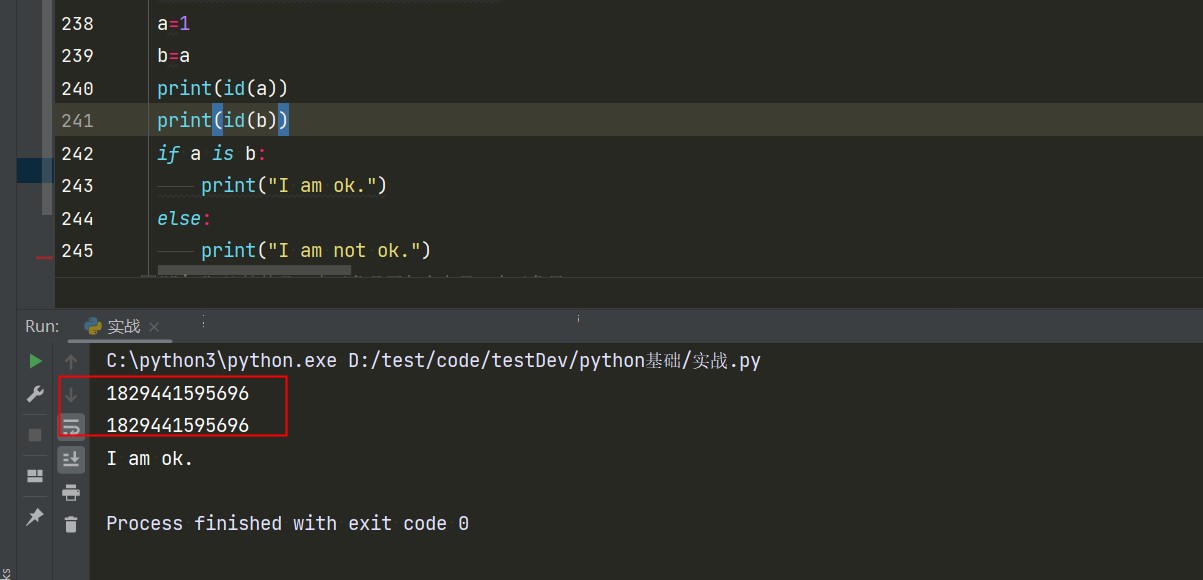Open run configuration wrench settings
This screenshot has width=1203, height=580.
point(35,394)
